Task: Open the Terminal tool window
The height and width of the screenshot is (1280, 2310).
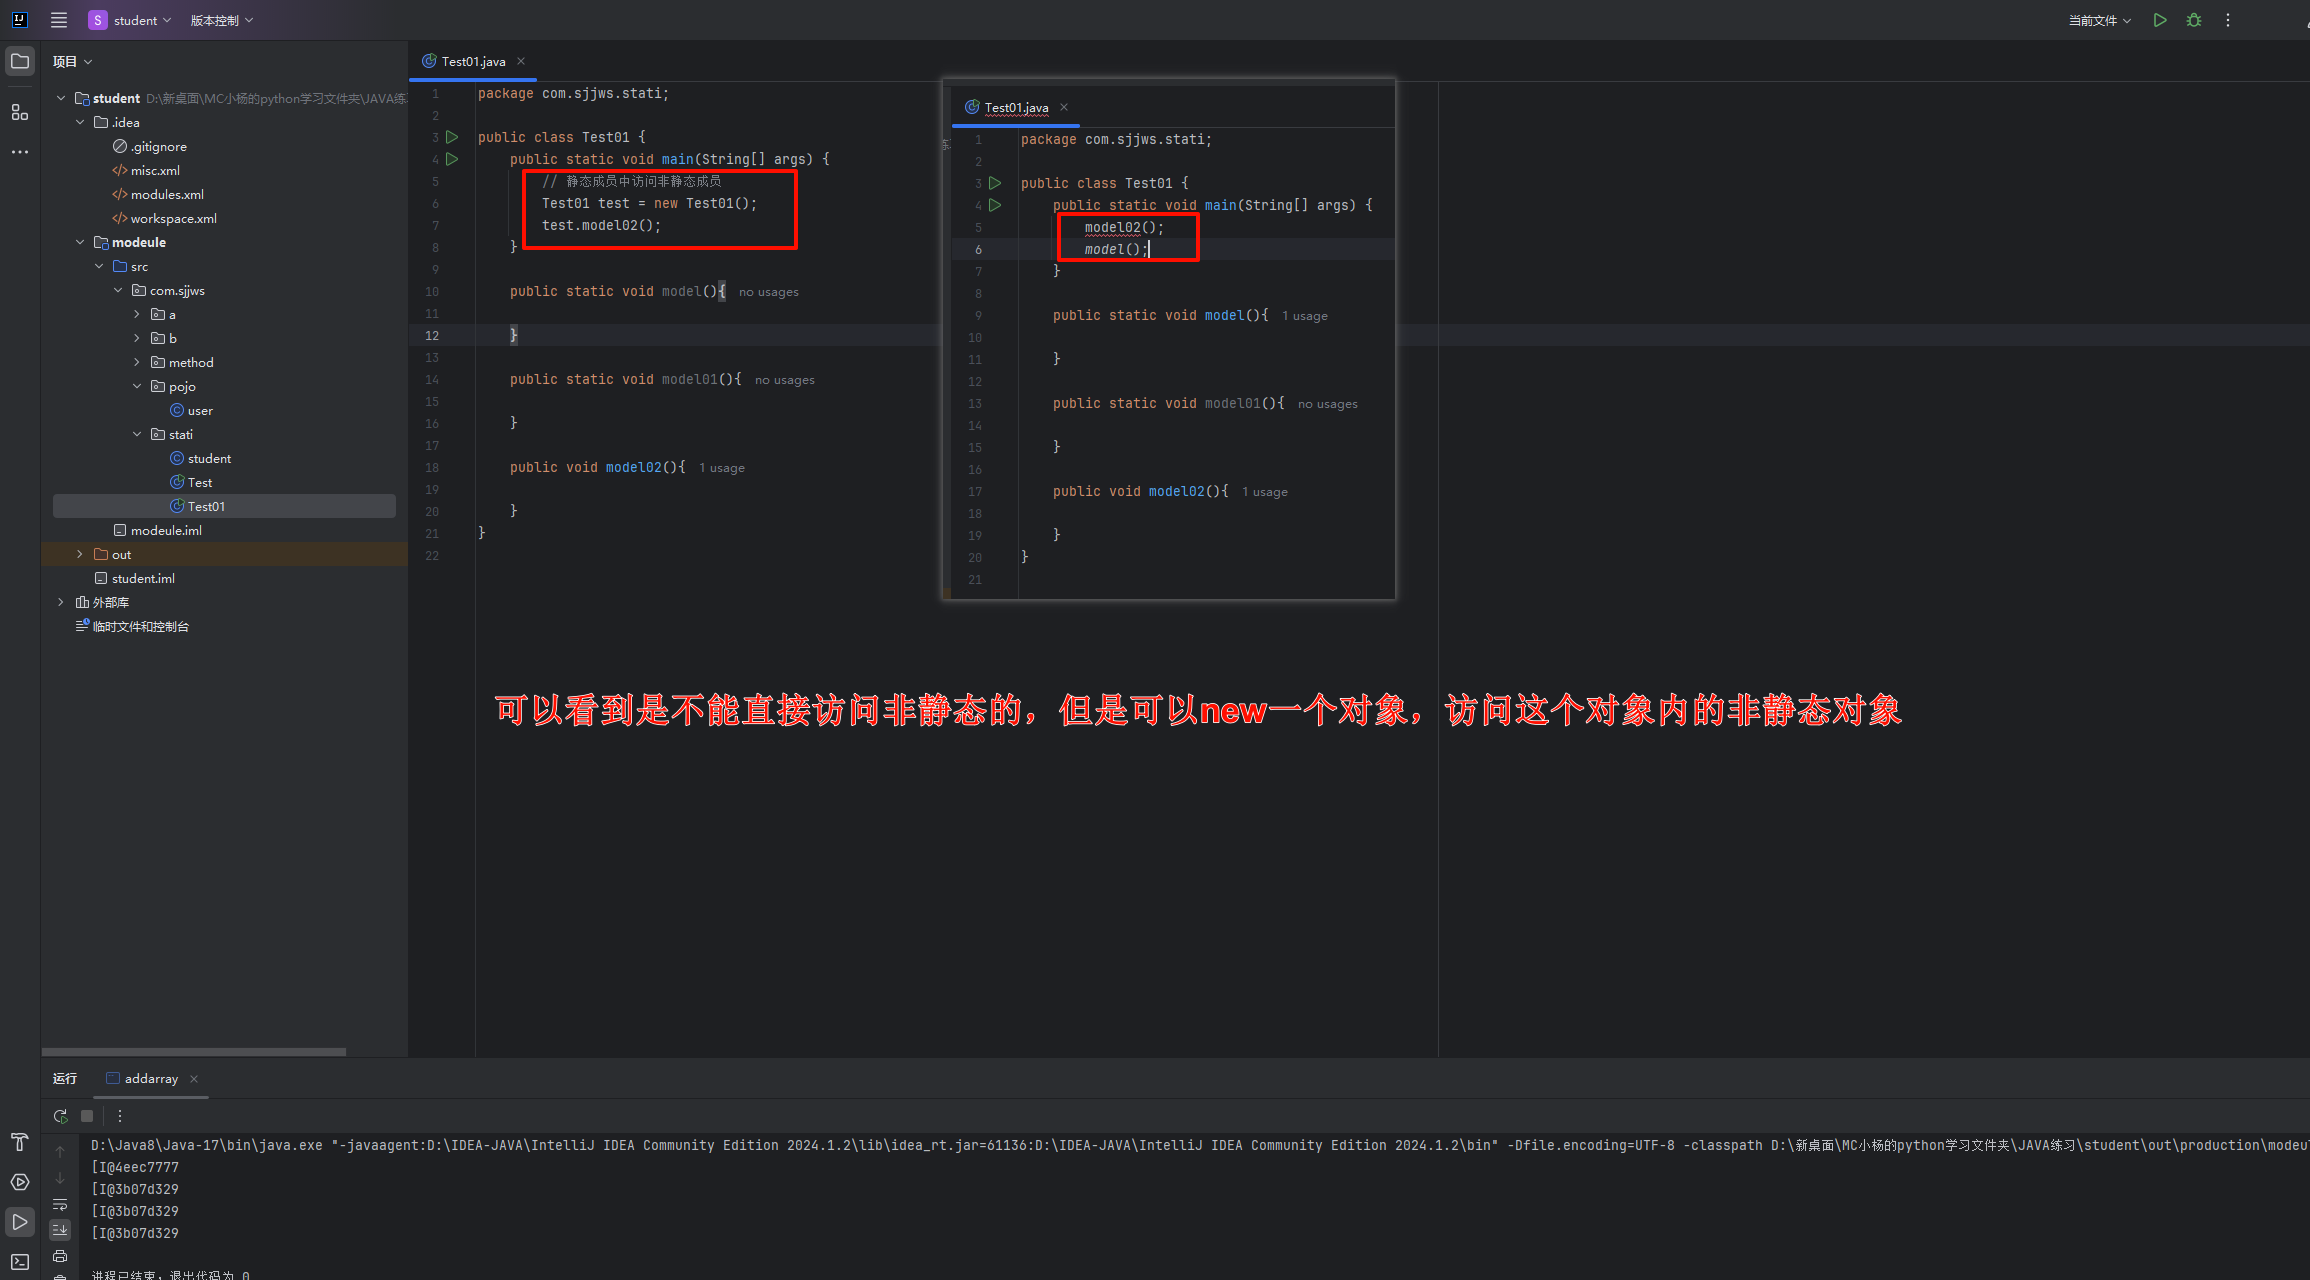Action: tap(19, 1262)
